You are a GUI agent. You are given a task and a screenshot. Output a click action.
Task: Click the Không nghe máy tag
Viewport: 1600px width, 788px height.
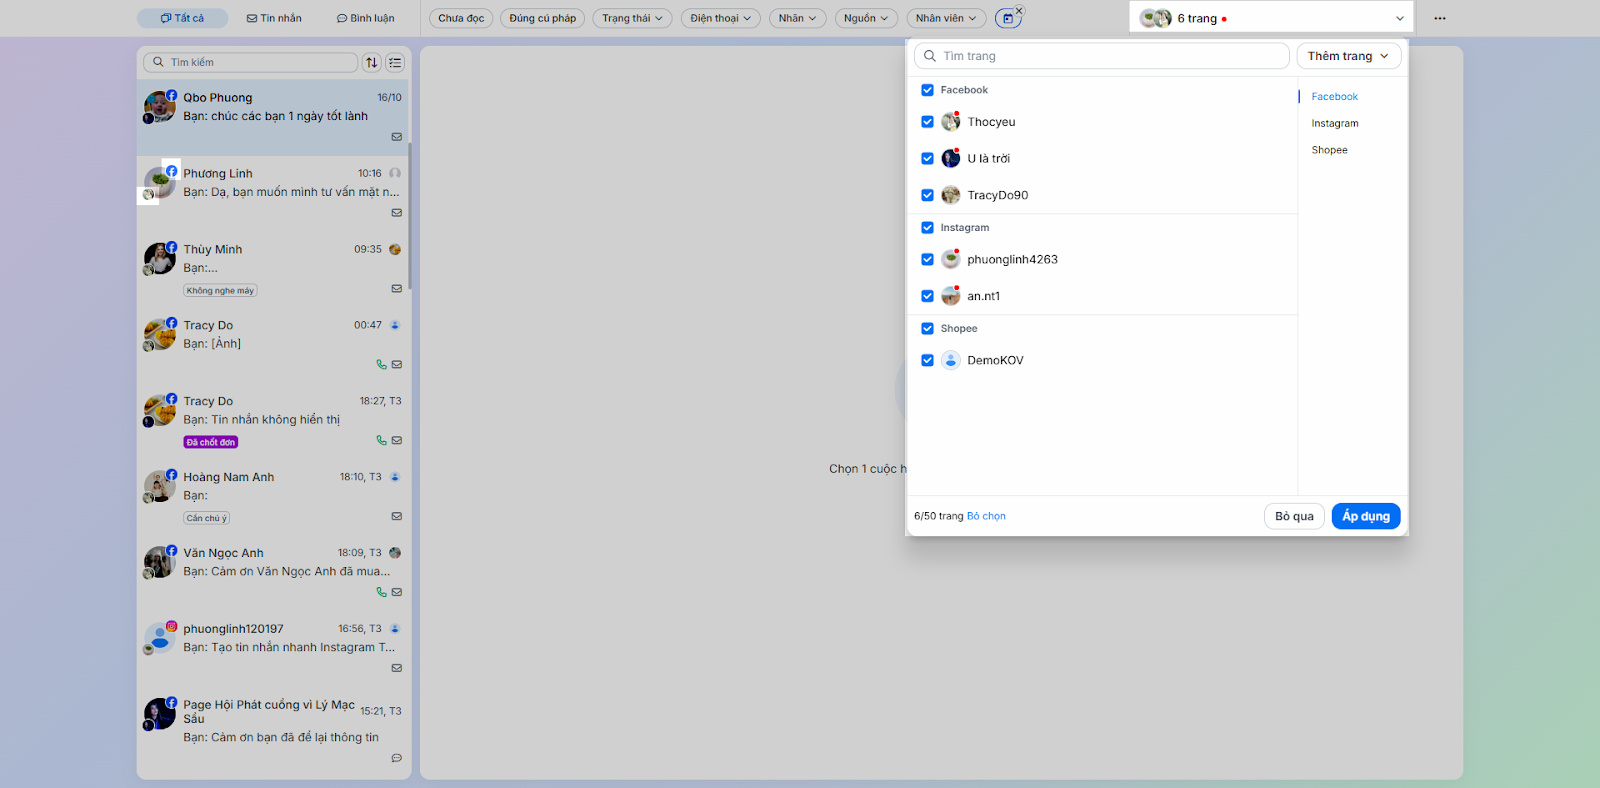(x=220, y=291)
